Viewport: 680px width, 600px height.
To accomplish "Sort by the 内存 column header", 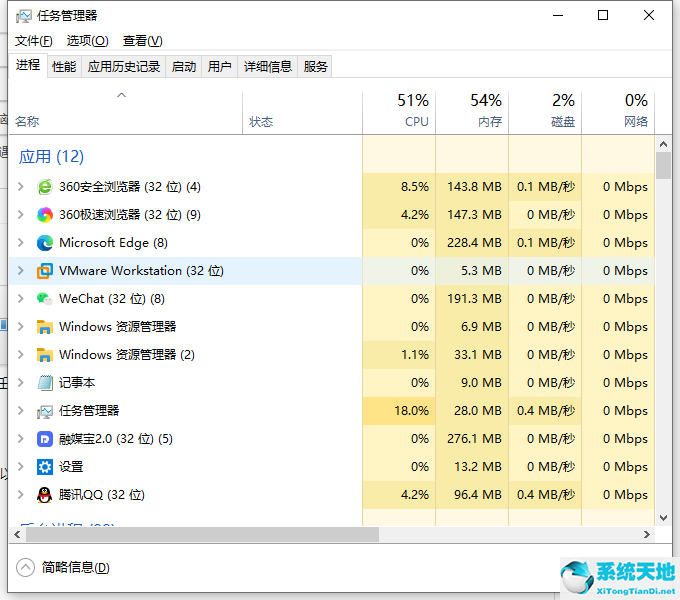I will point(472,112).
